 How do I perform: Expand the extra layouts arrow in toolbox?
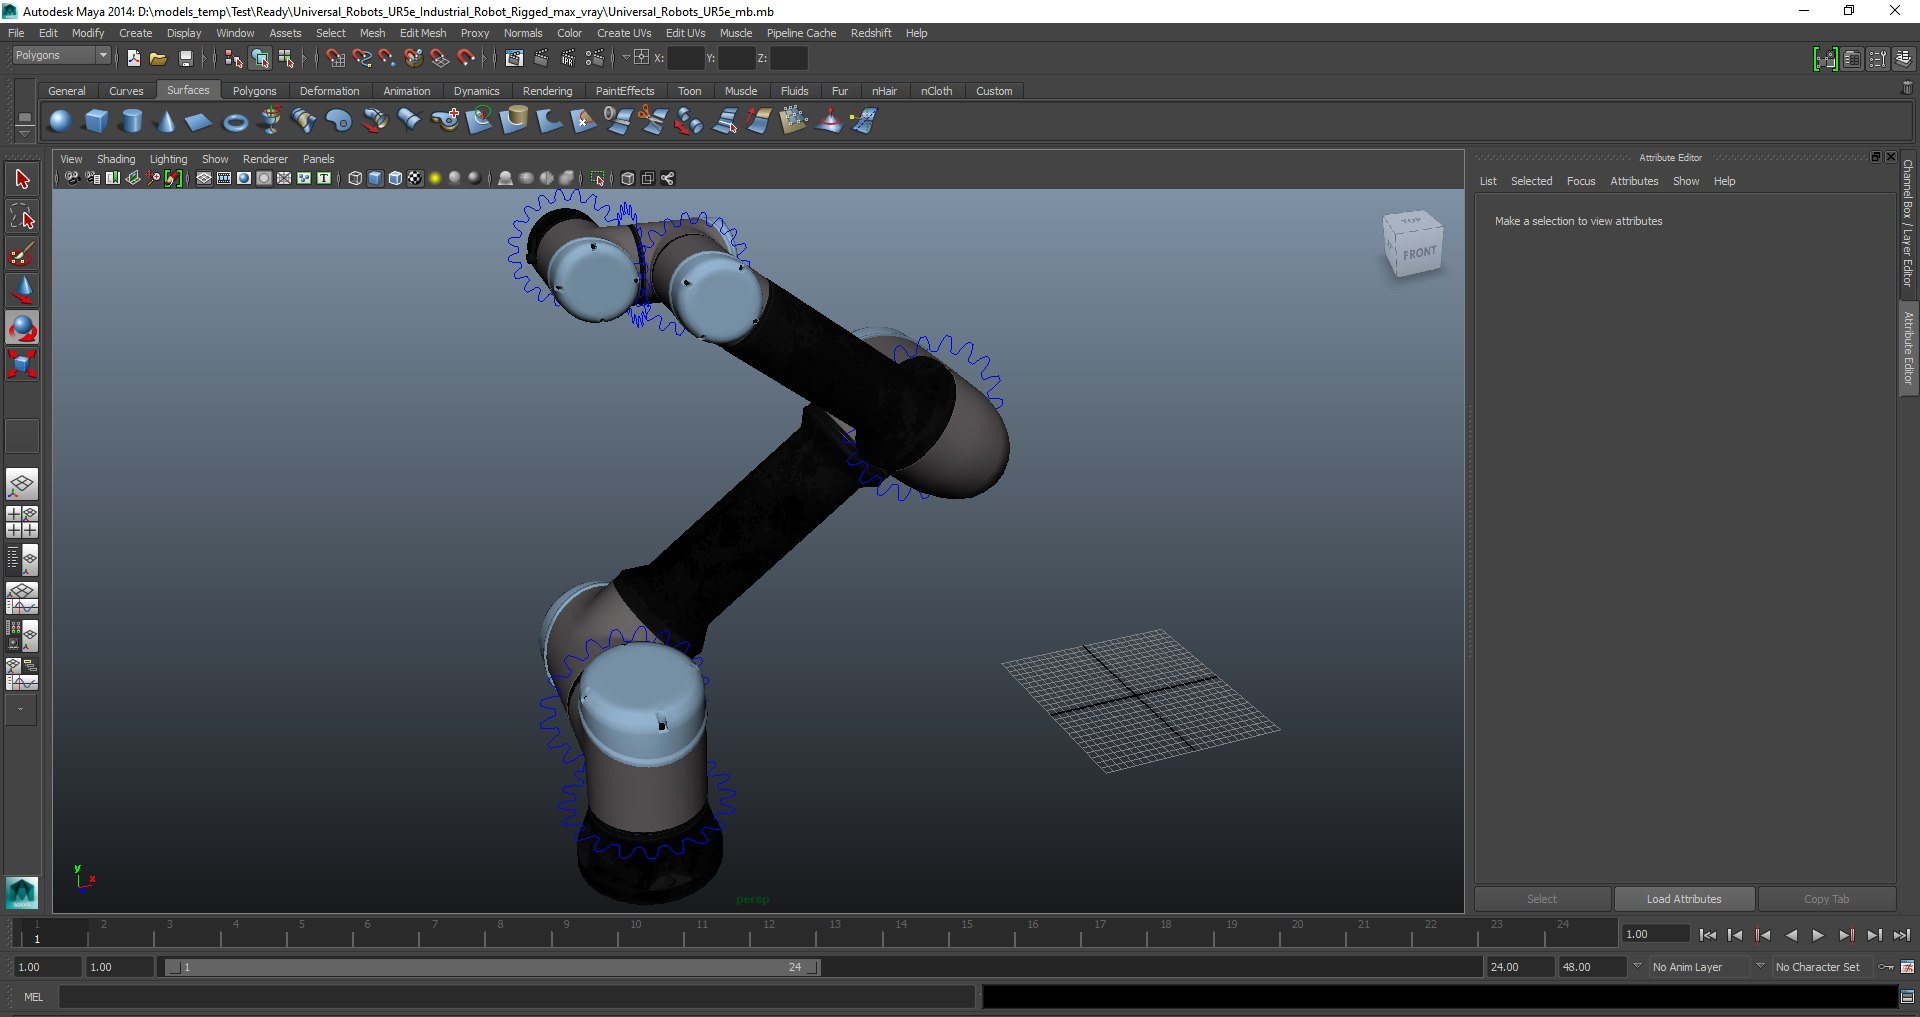click(21, 709)
